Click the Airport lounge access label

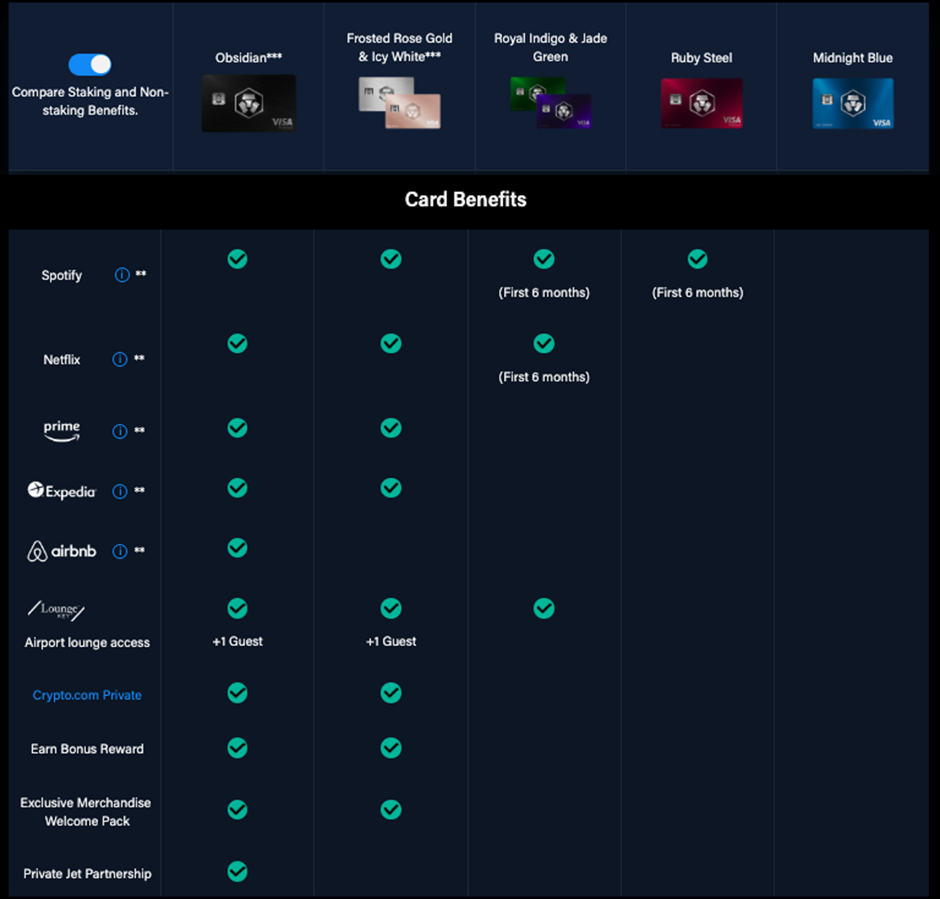click(x=87, y=642)
